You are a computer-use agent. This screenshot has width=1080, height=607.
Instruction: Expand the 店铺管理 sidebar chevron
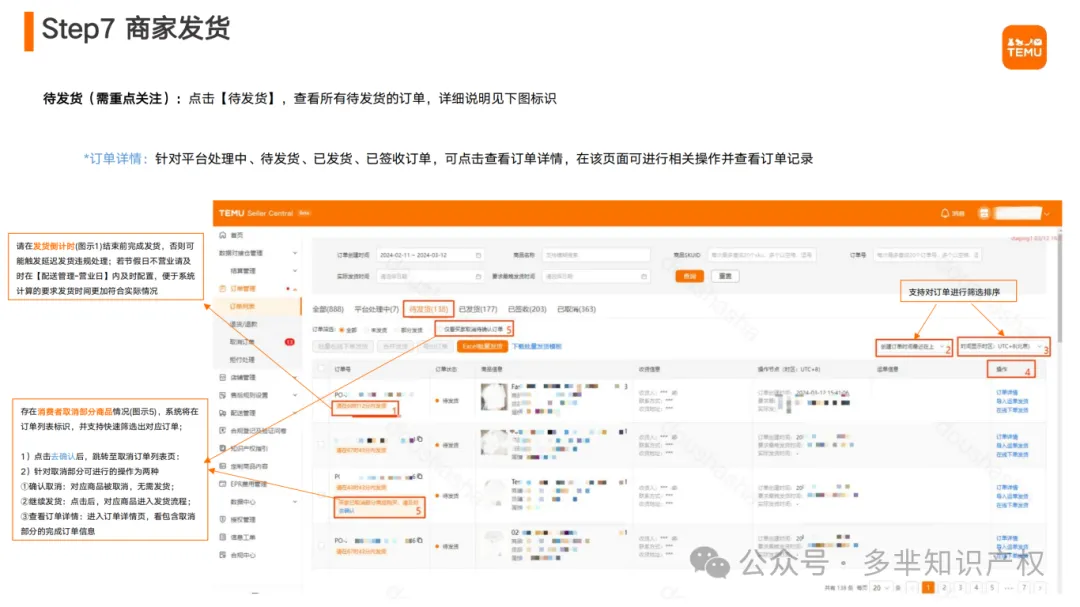click(x=295, y=378)
